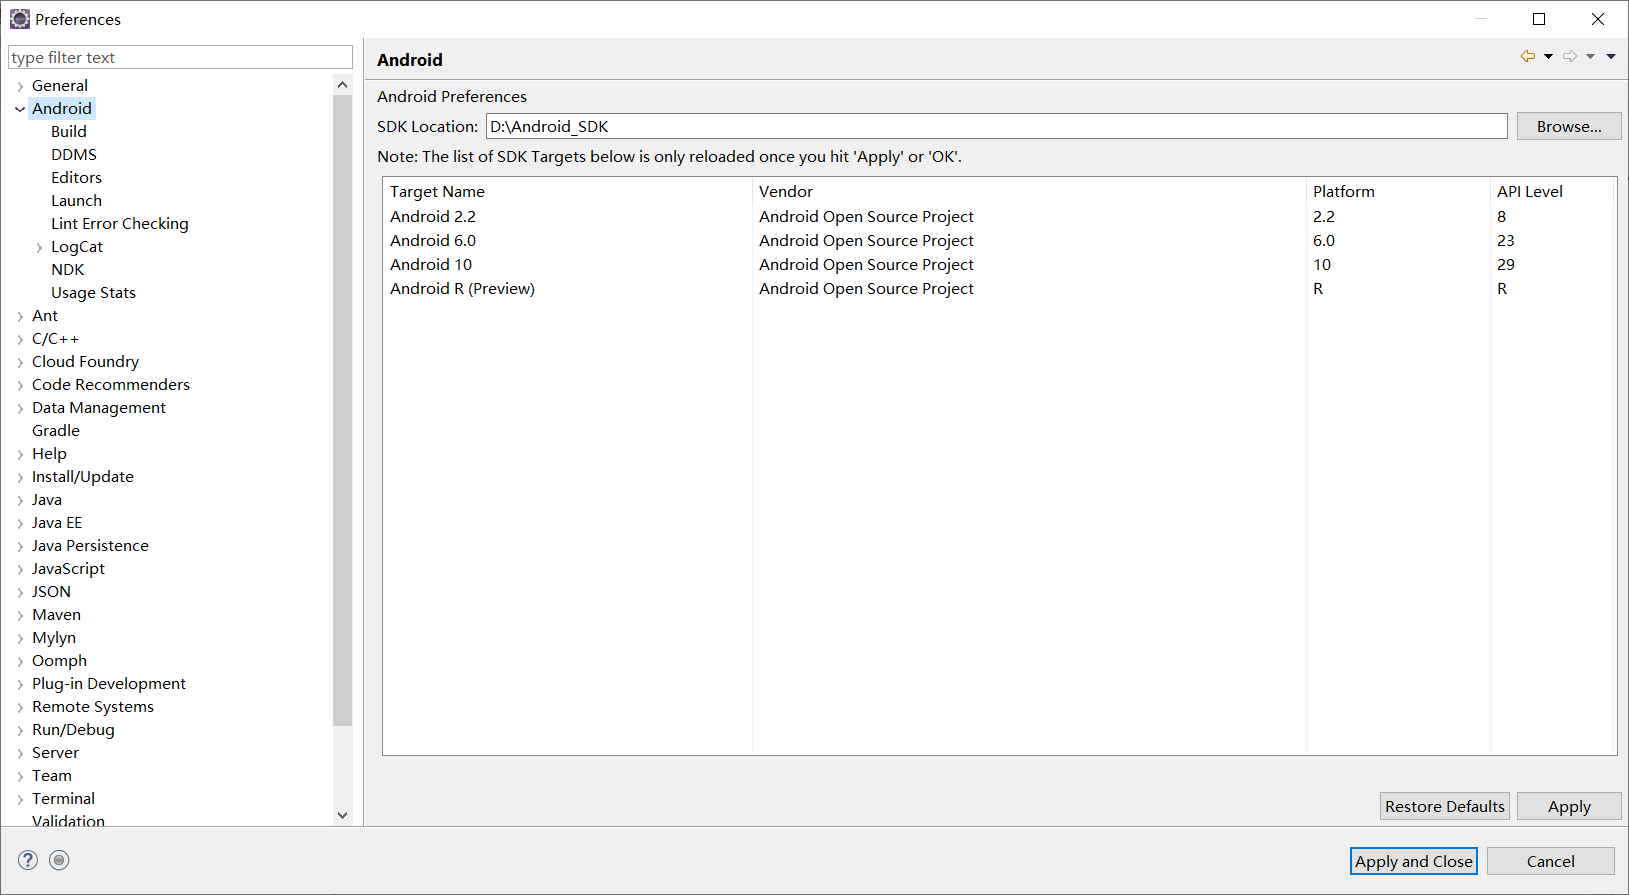This screenshot has width=1629, height=895.
Task: Expand the Run/Debug preferences node
Action: tap(20, 731)
